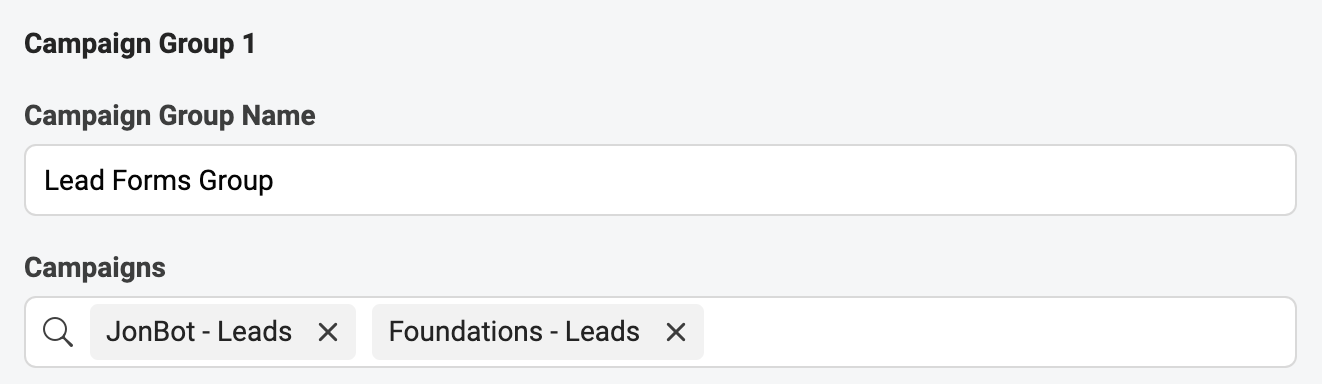Delete Foundations - Leads using its X icon

click(x=676, y=332)
